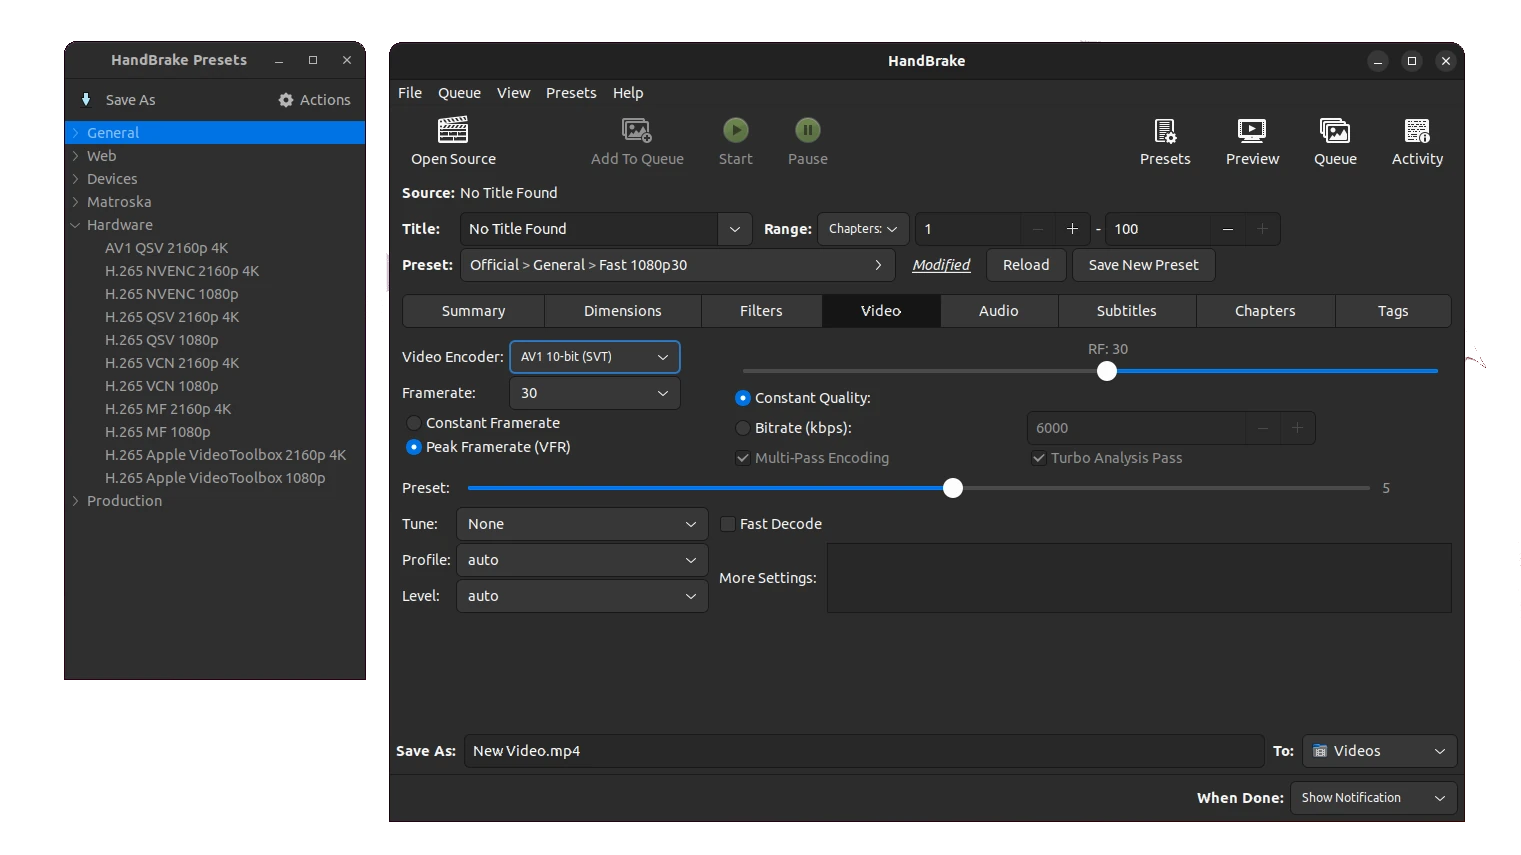1521x855 pixels.
Task: Click the Reload preset button
Action: point(1026,265)
